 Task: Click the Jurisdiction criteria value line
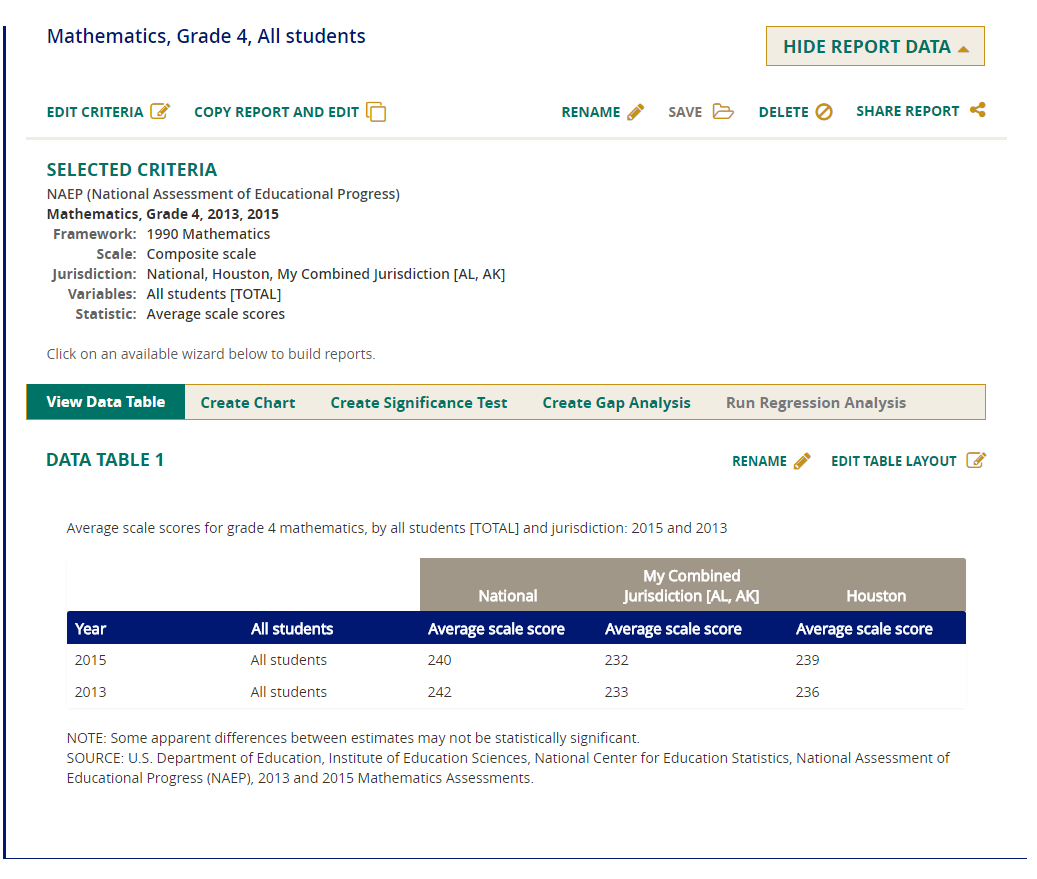pos(326,274)
